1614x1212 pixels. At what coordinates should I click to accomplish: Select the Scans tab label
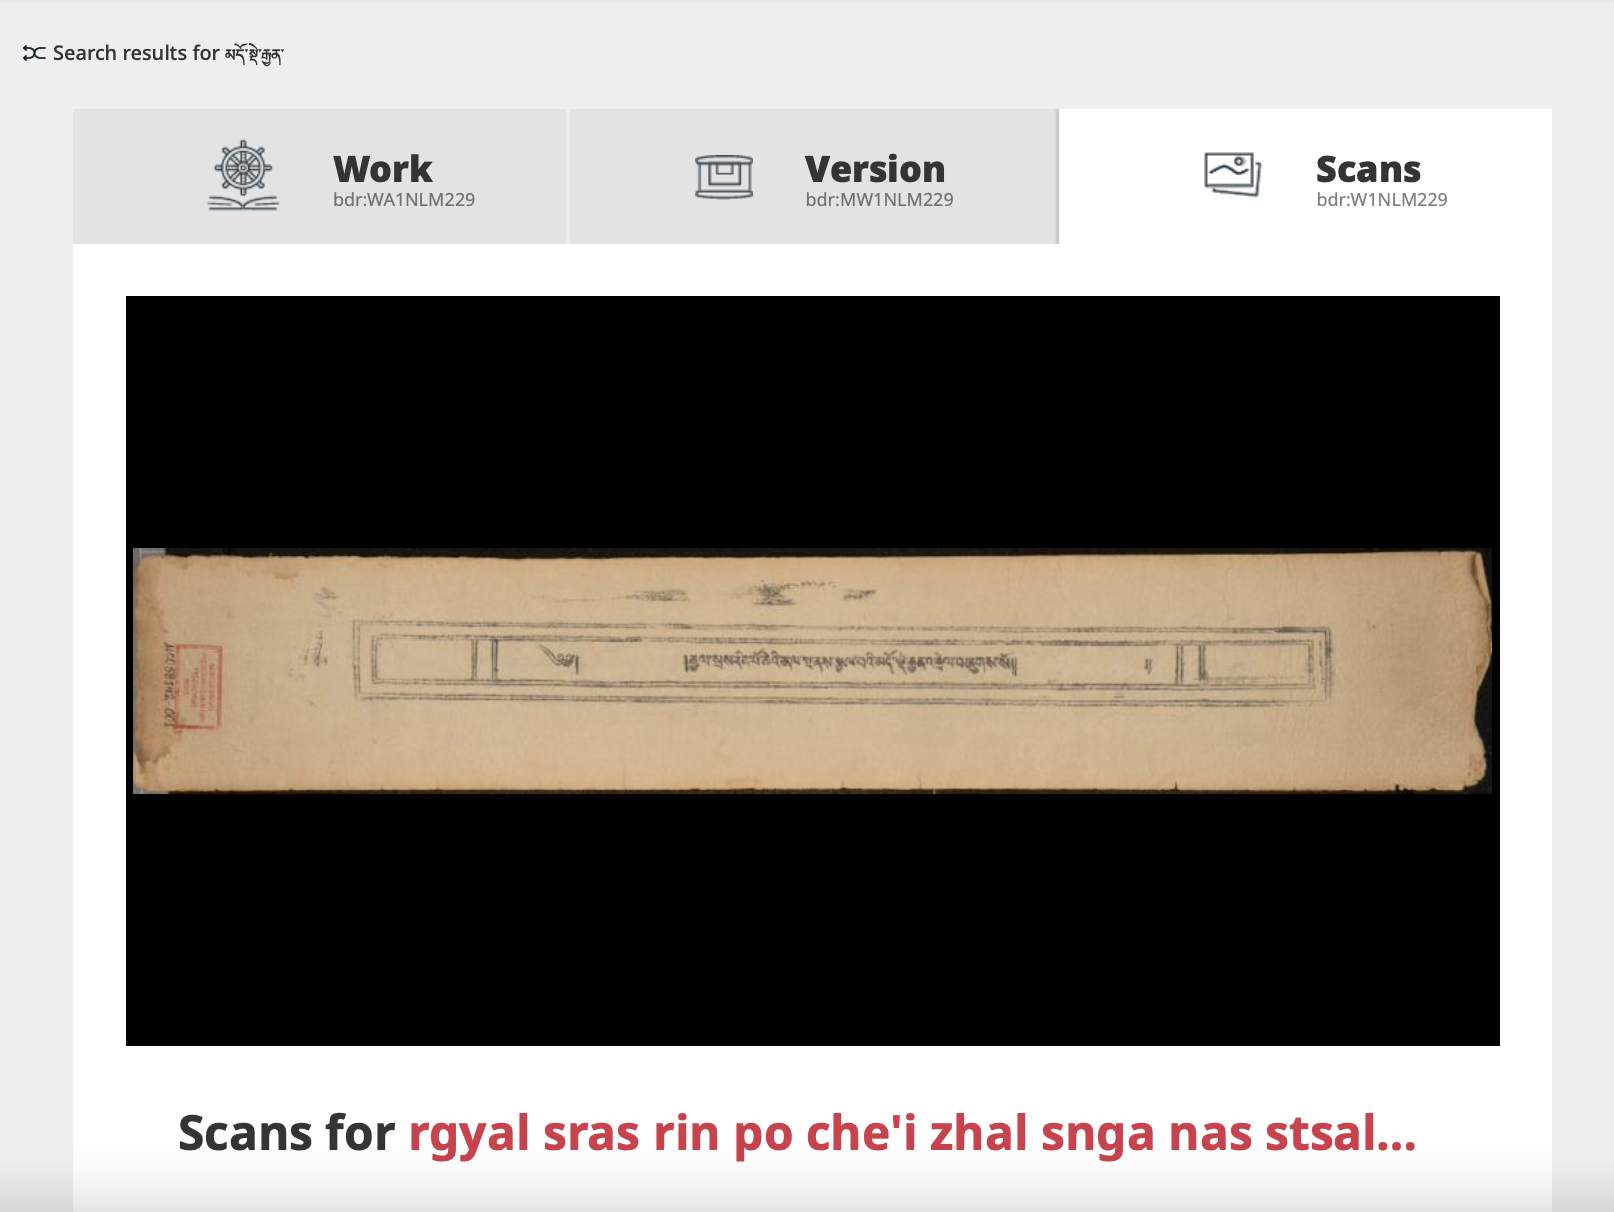pos(1368,169)
